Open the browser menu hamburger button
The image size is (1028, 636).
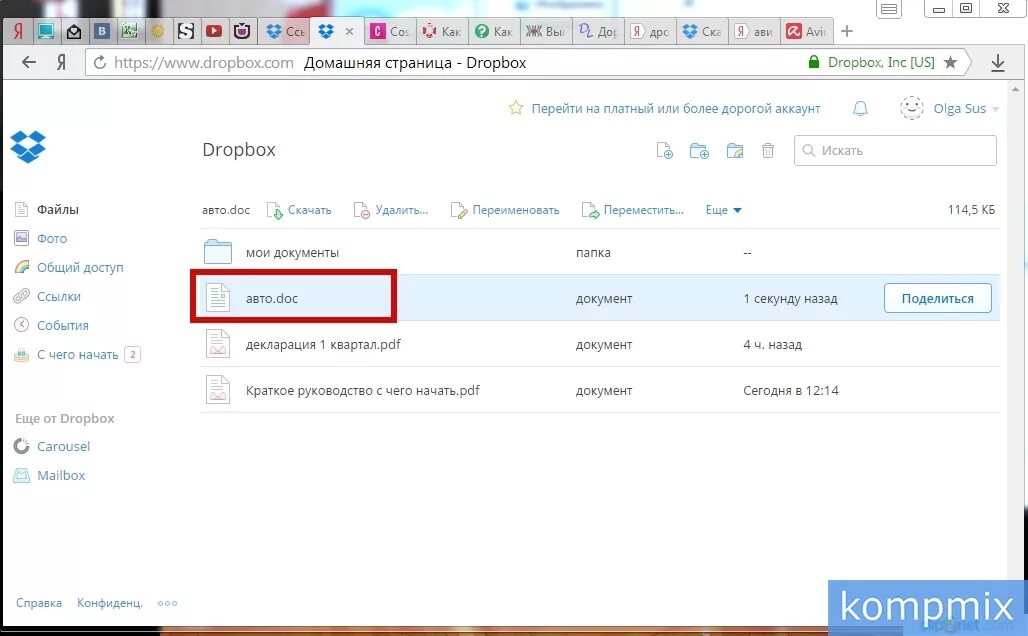889,9
